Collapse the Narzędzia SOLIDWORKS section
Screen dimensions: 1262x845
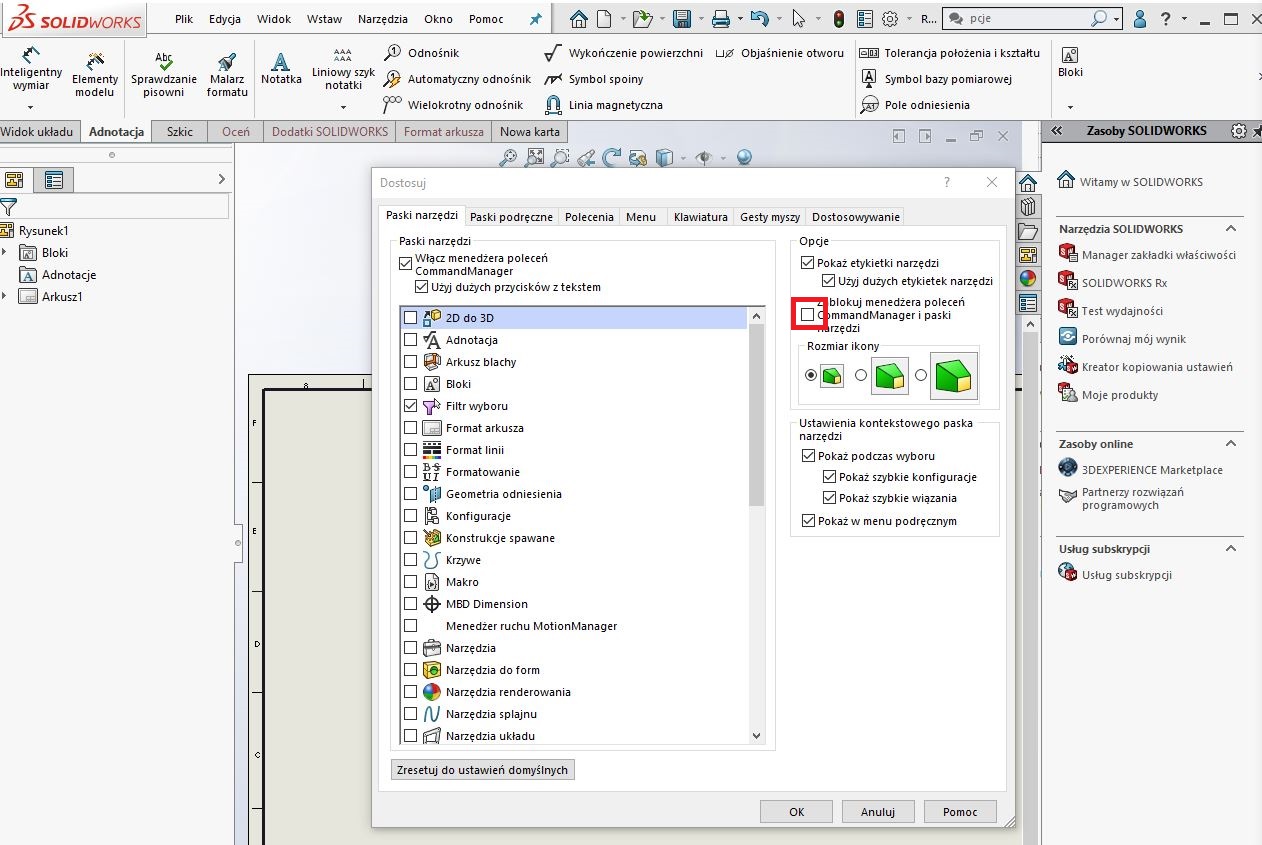coord(1232,229)
